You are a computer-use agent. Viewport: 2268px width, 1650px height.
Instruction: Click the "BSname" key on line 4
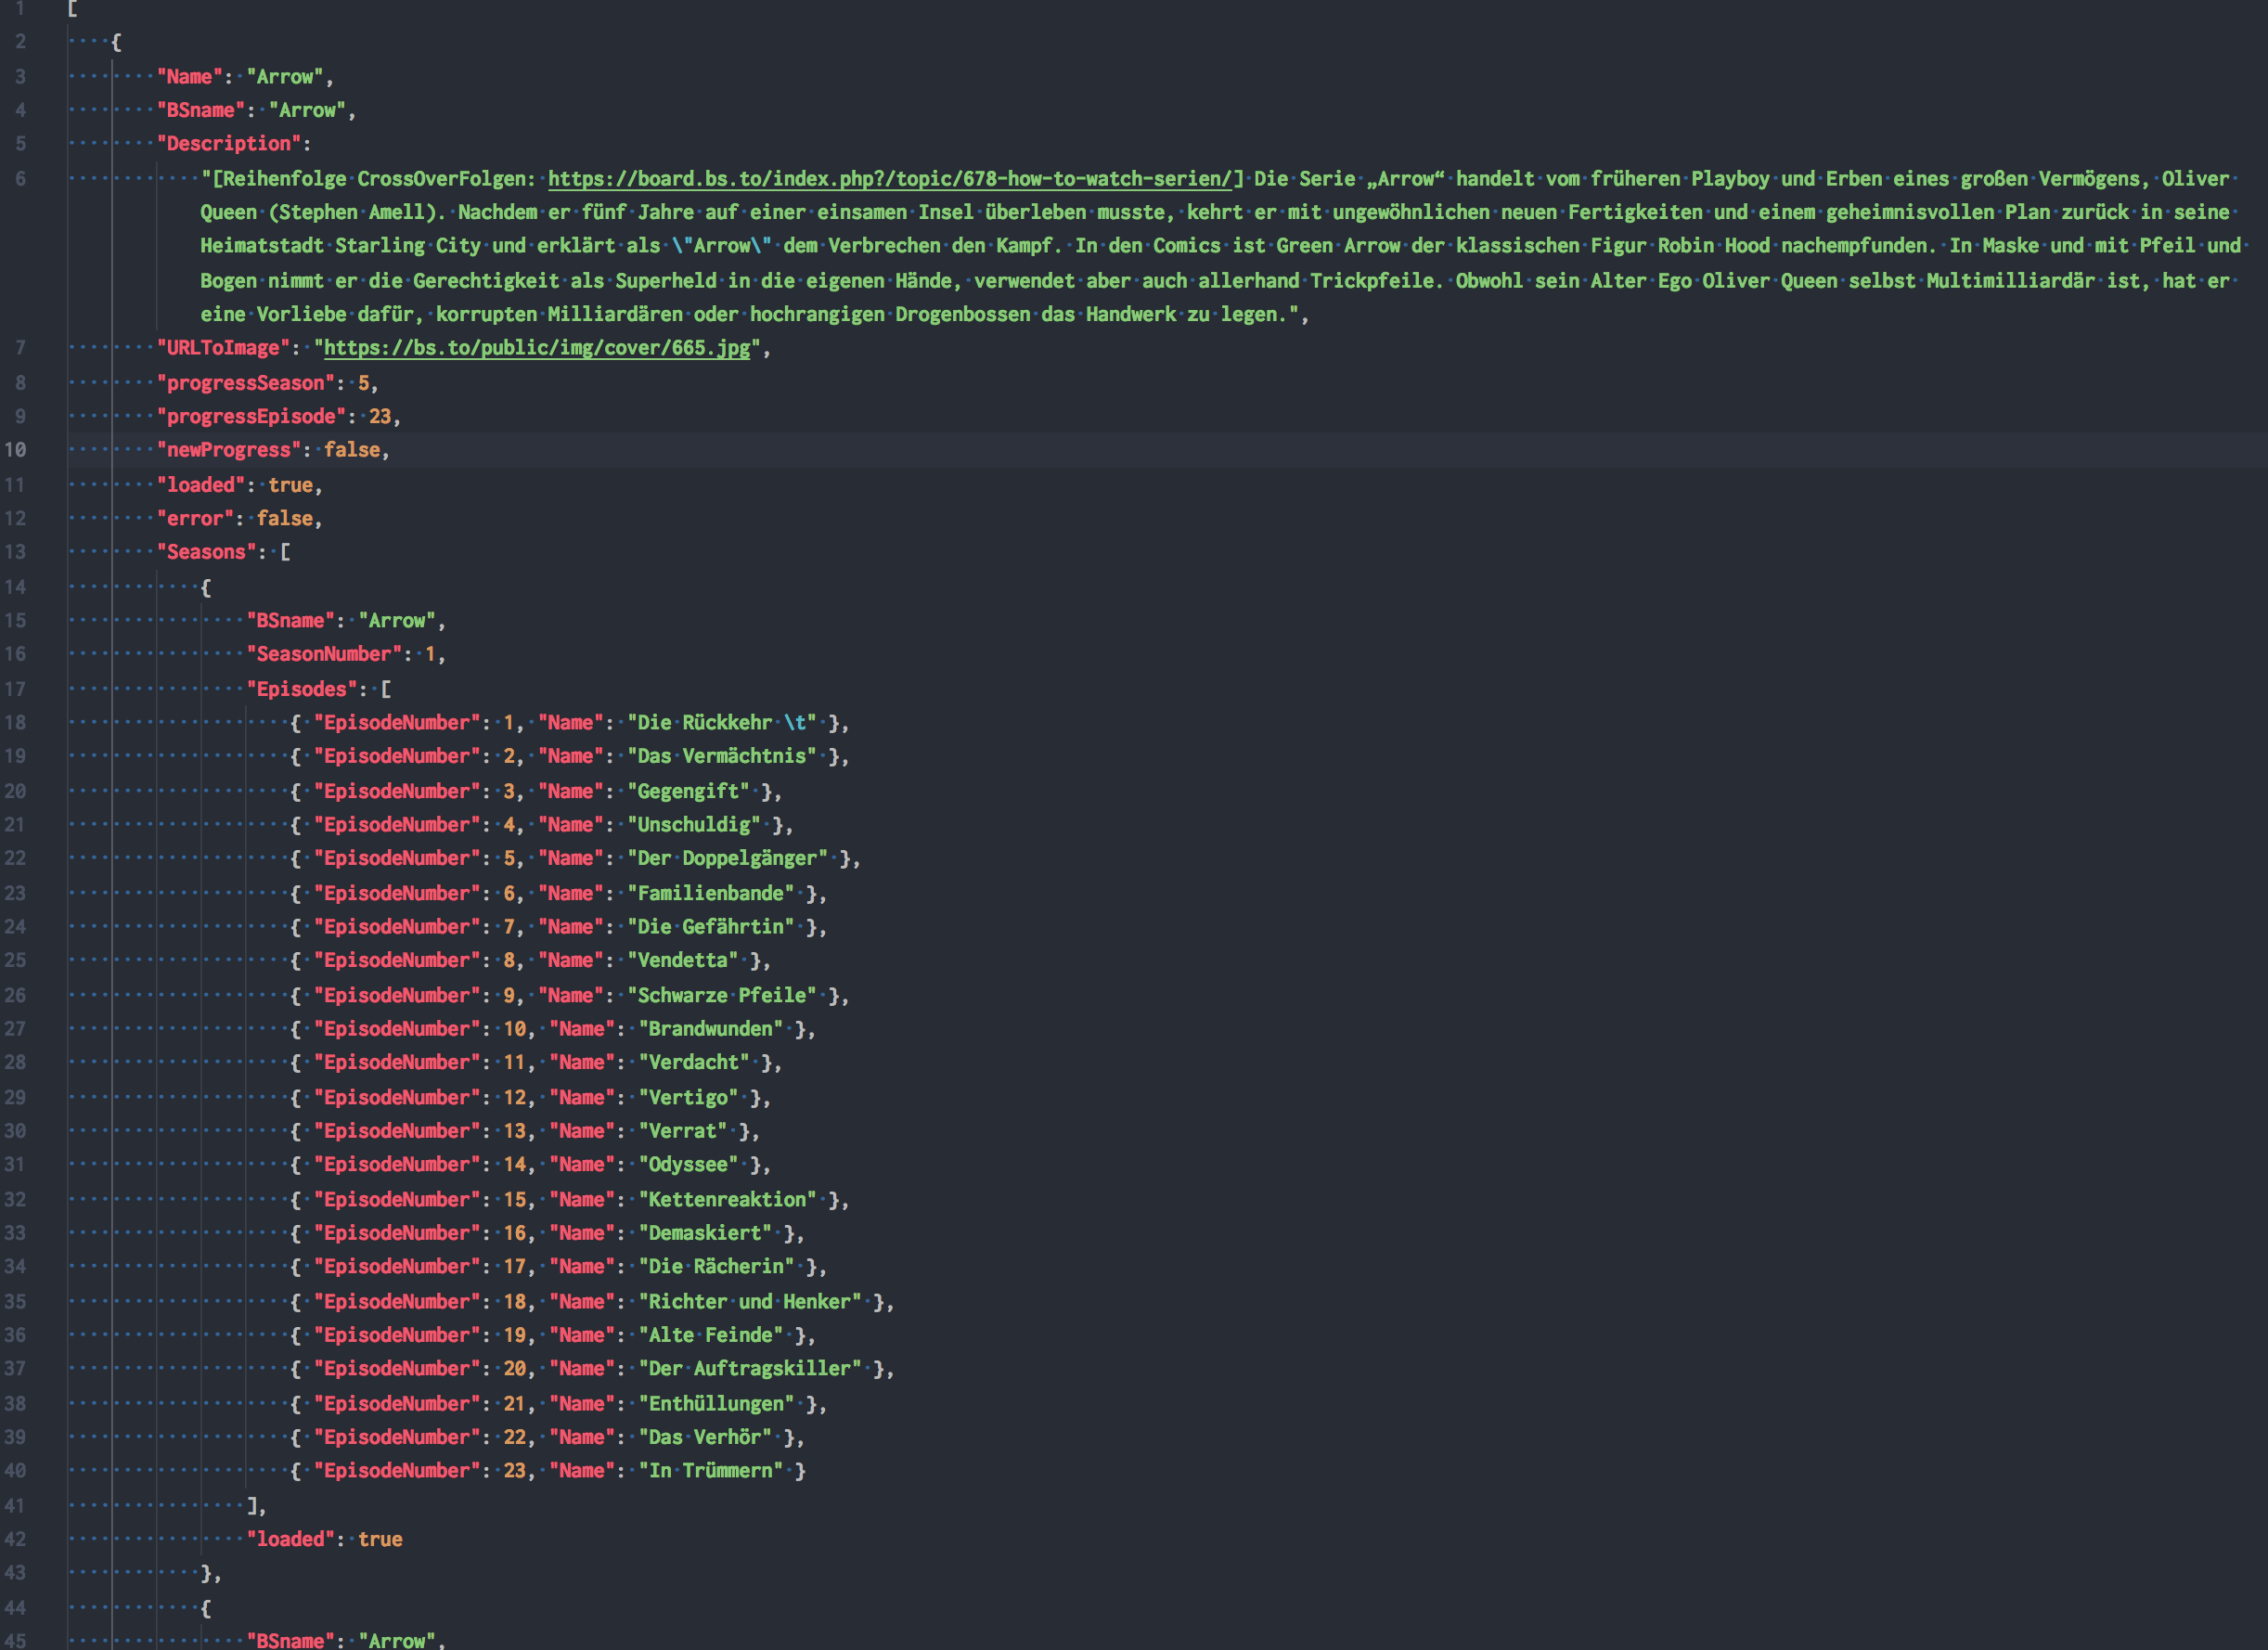(201, 110)
